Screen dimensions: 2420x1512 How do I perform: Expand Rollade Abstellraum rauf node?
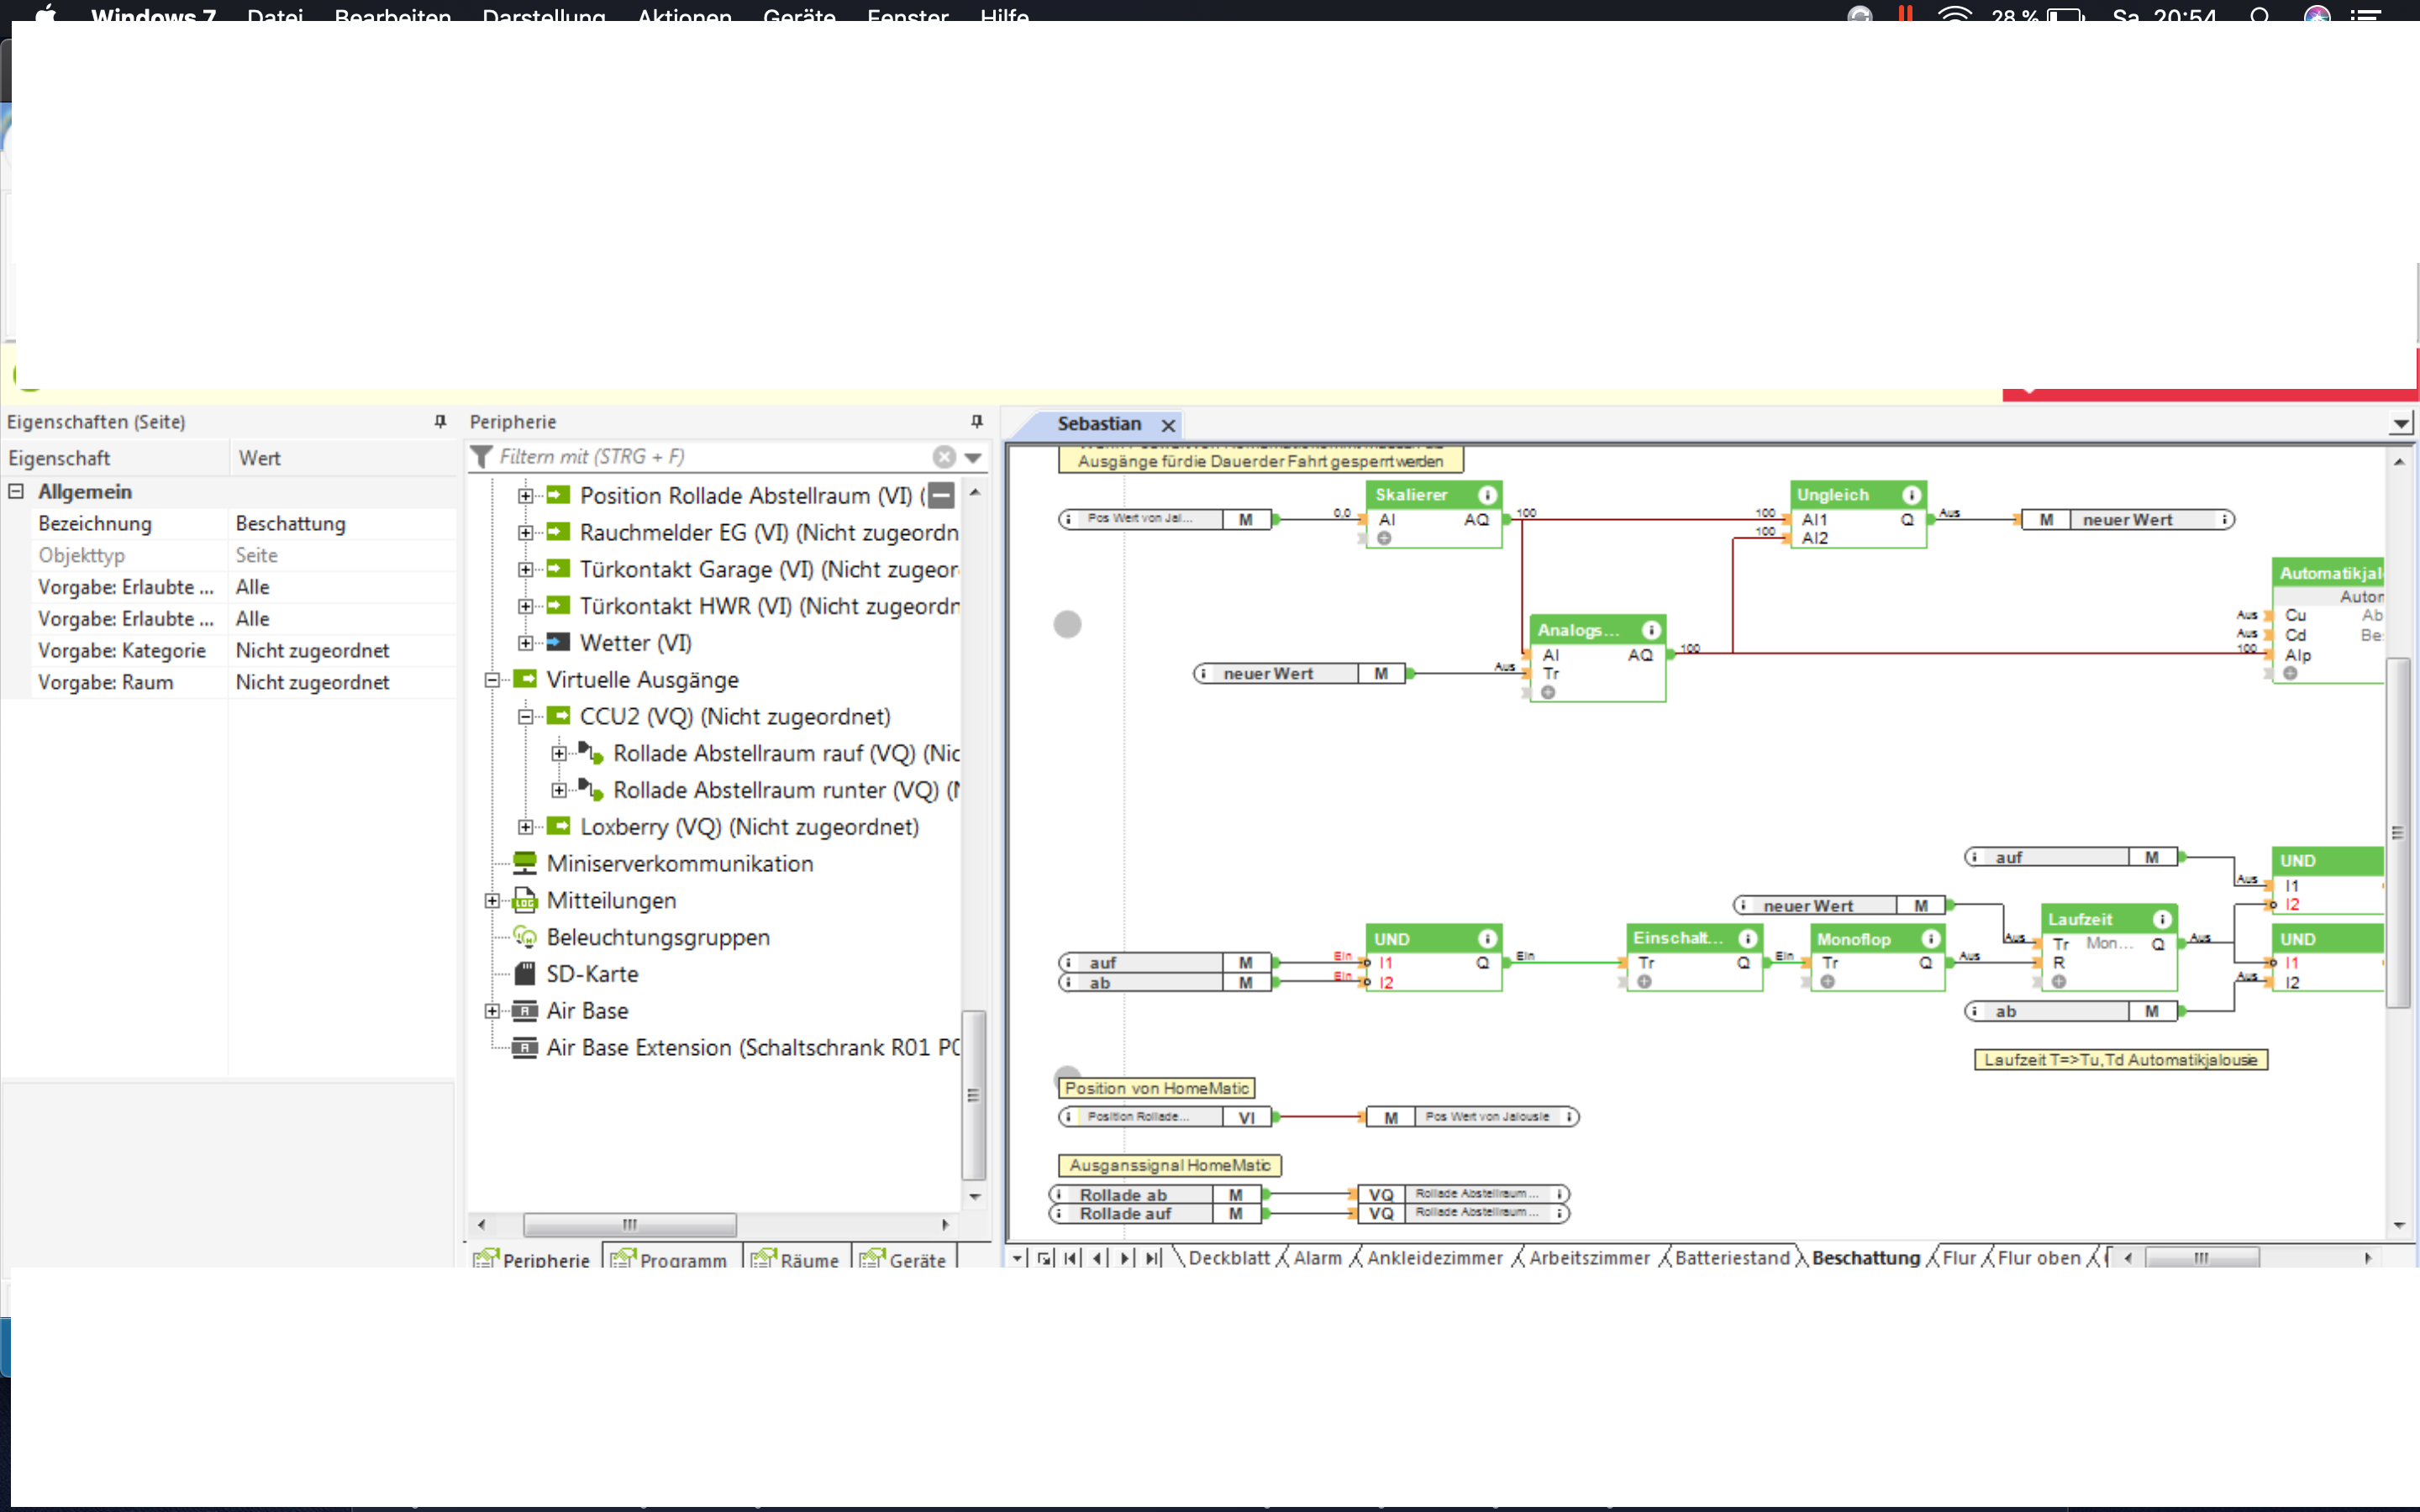pyautogui.click(x=559, y=753)
